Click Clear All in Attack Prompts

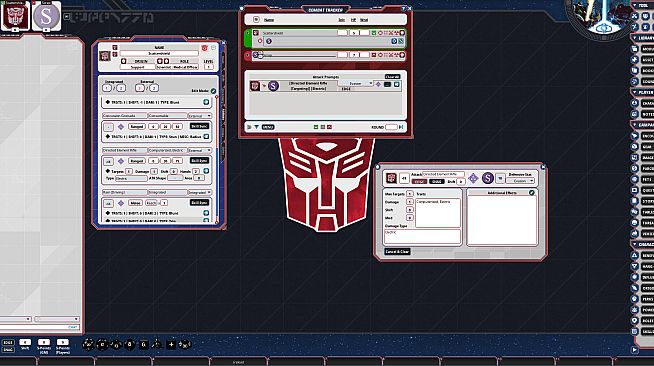[x=392, y=77]
